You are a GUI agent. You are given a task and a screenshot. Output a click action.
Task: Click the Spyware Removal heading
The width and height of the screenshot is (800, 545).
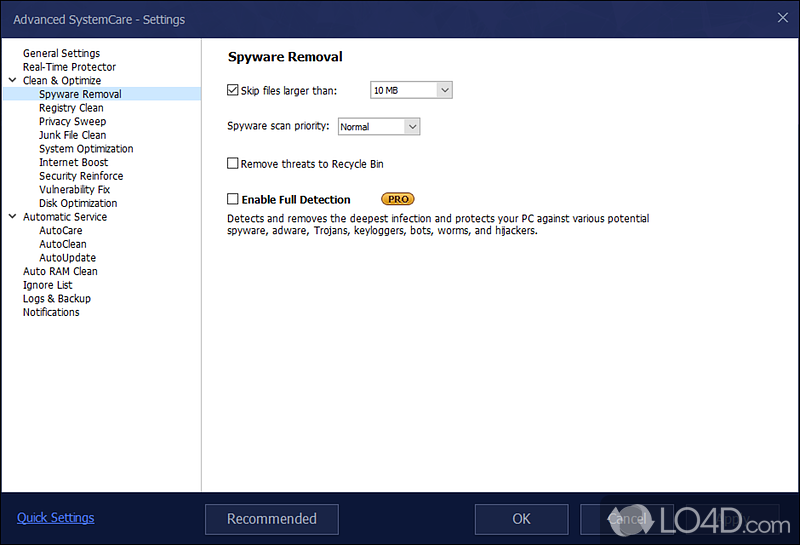[x=285, y=57]
